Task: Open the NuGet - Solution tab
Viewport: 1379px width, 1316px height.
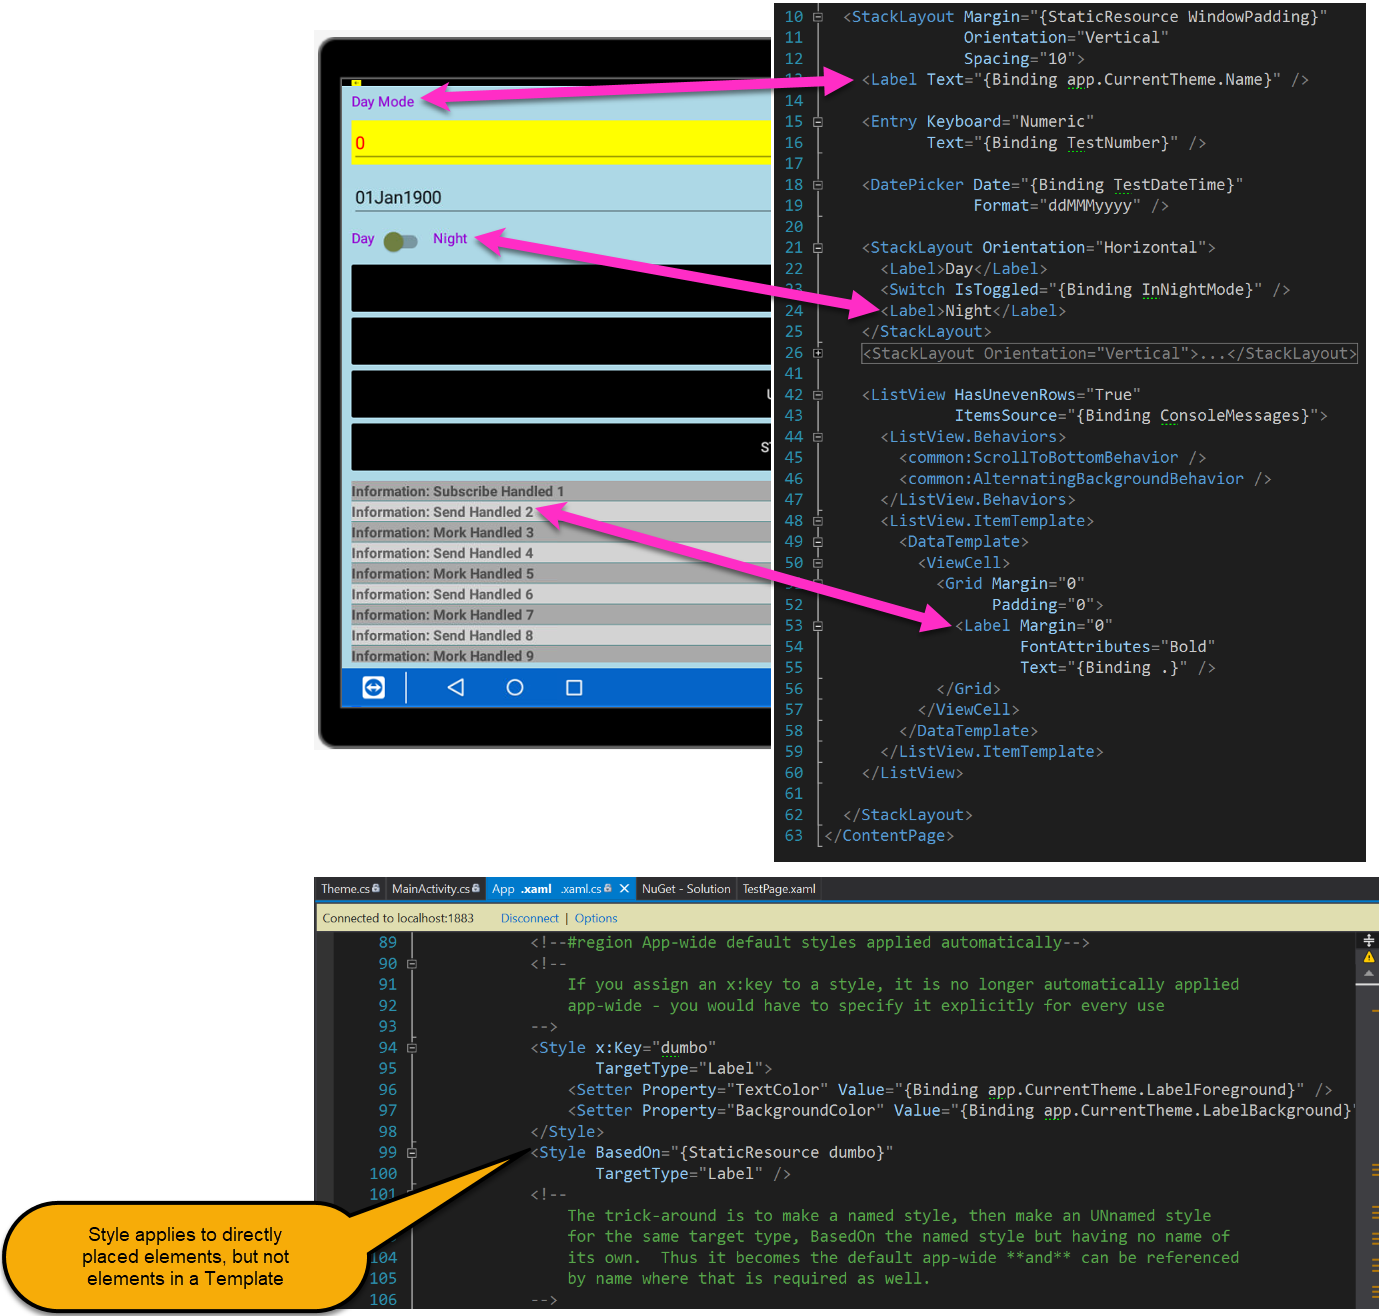Action: [686, 888]
